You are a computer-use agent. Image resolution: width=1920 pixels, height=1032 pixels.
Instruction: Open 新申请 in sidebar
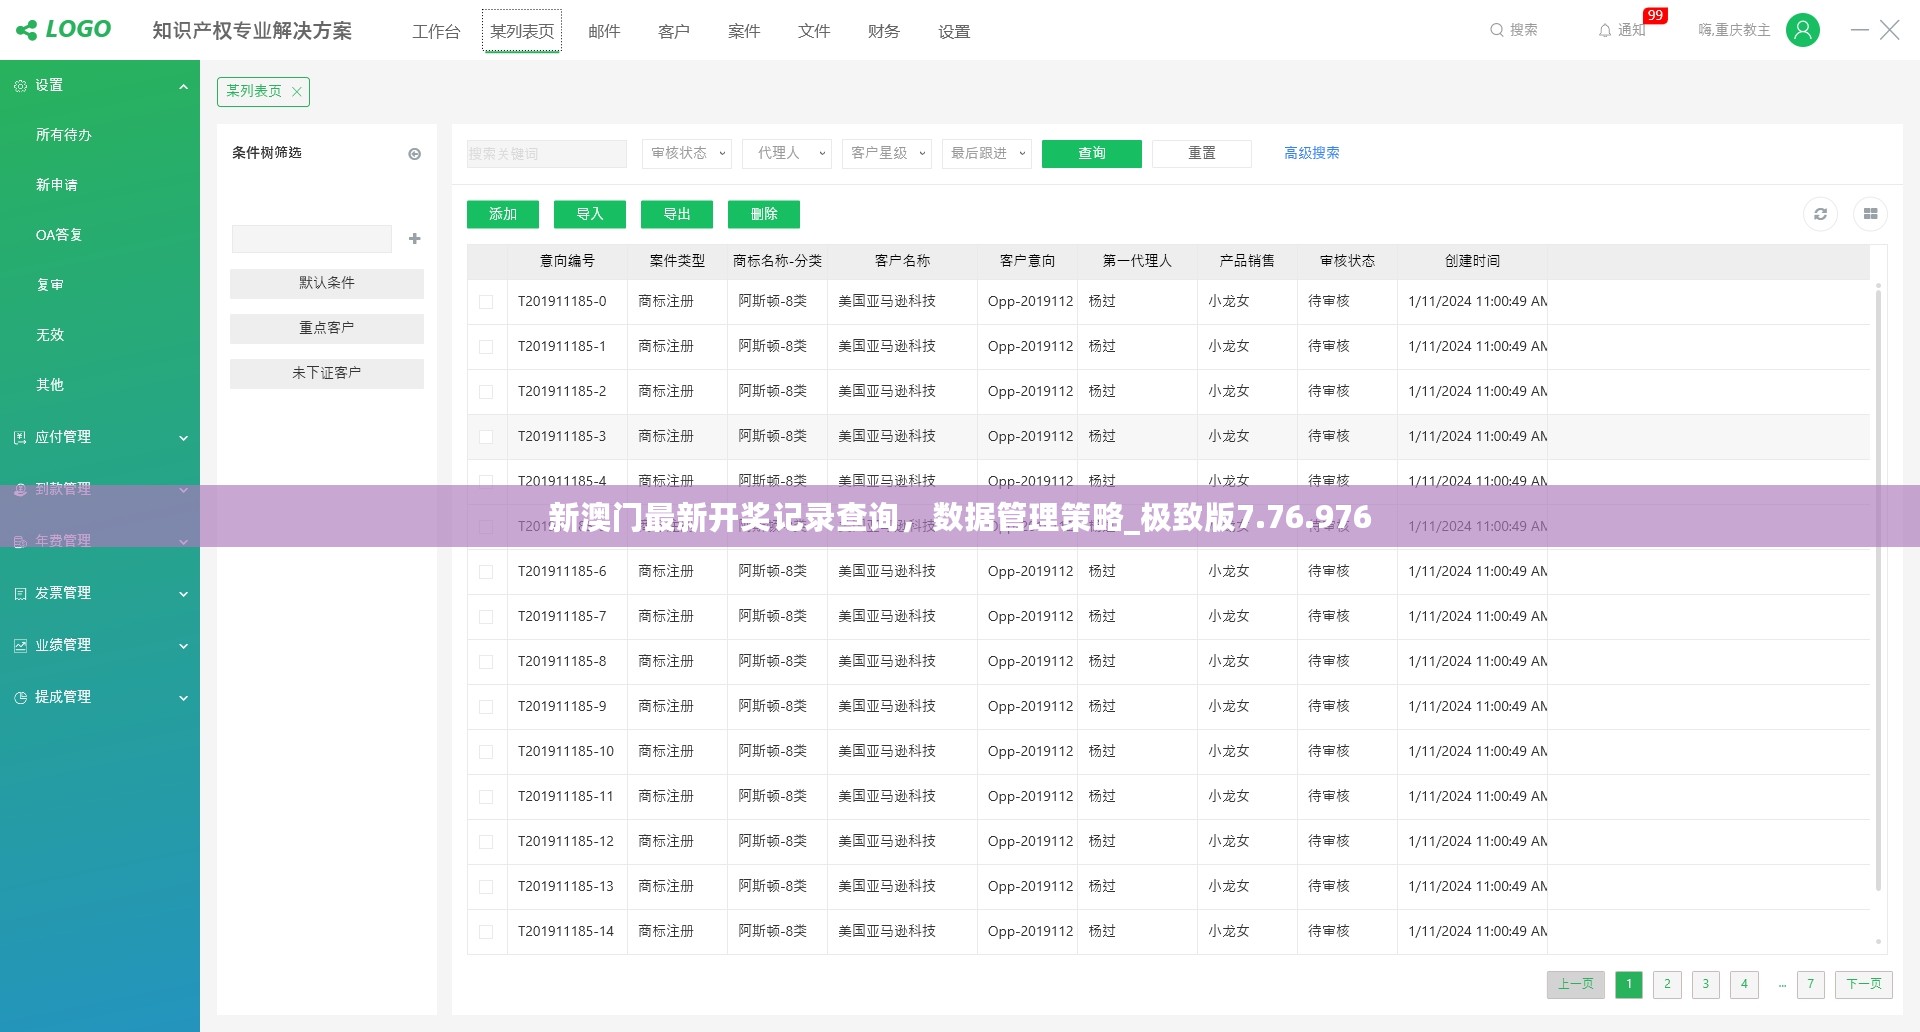click(x=57, y=185)
